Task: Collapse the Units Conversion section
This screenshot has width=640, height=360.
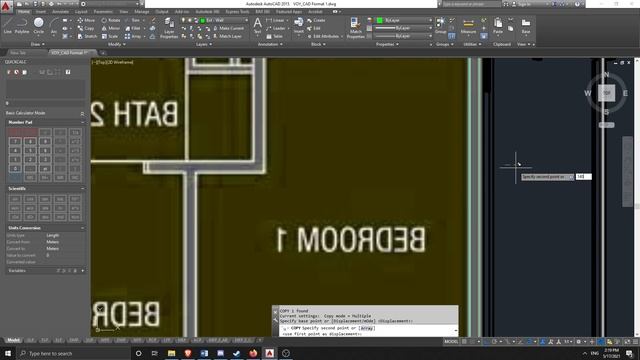Action: tap(82, 228)
